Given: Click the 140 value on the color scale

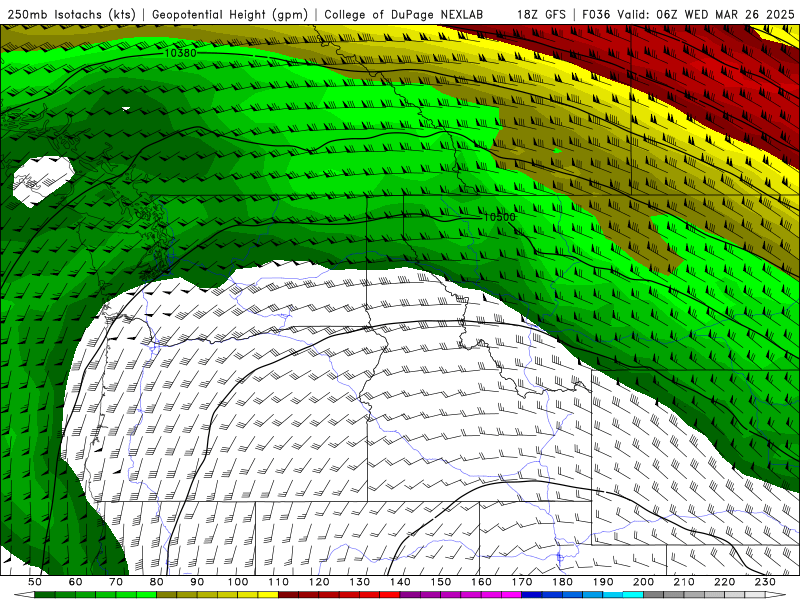Looking at the screenshot, I should 400,582.
